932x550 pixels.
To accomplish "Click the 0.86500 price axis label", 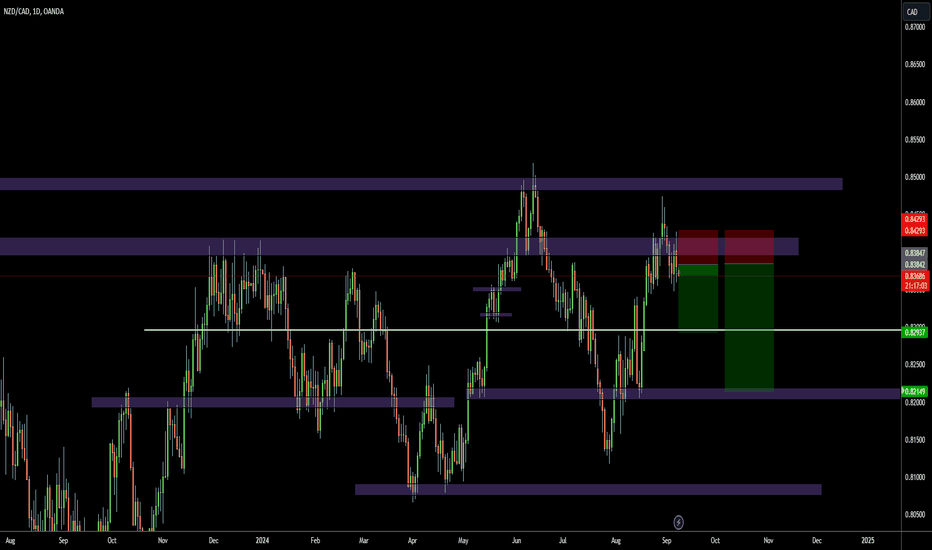I will [915, 64].
